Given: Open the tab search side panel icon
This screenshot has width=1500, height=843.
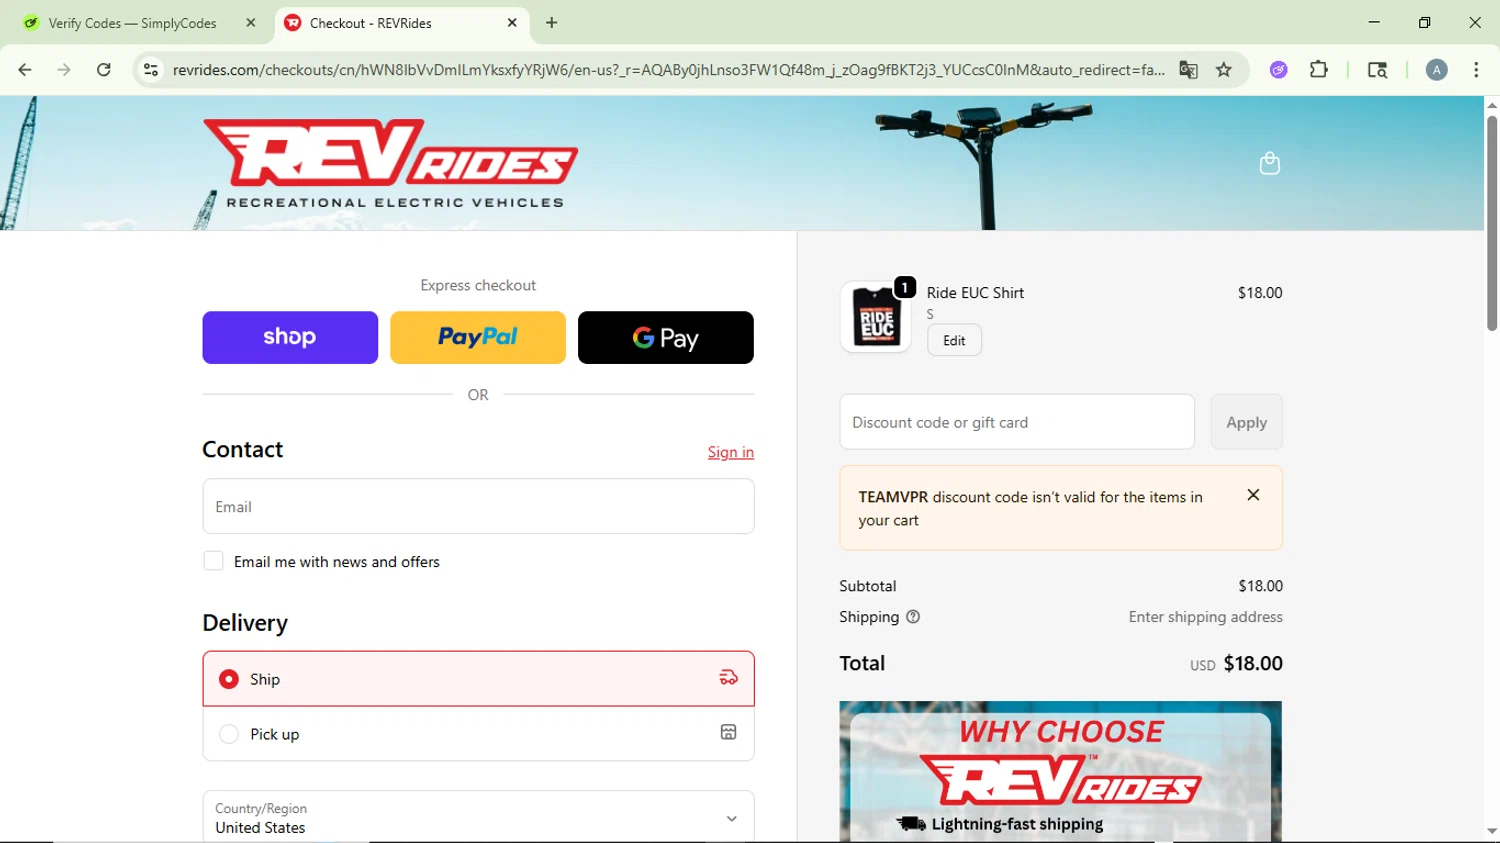Looking at the screenshot, I should (x=1377, y=70).
